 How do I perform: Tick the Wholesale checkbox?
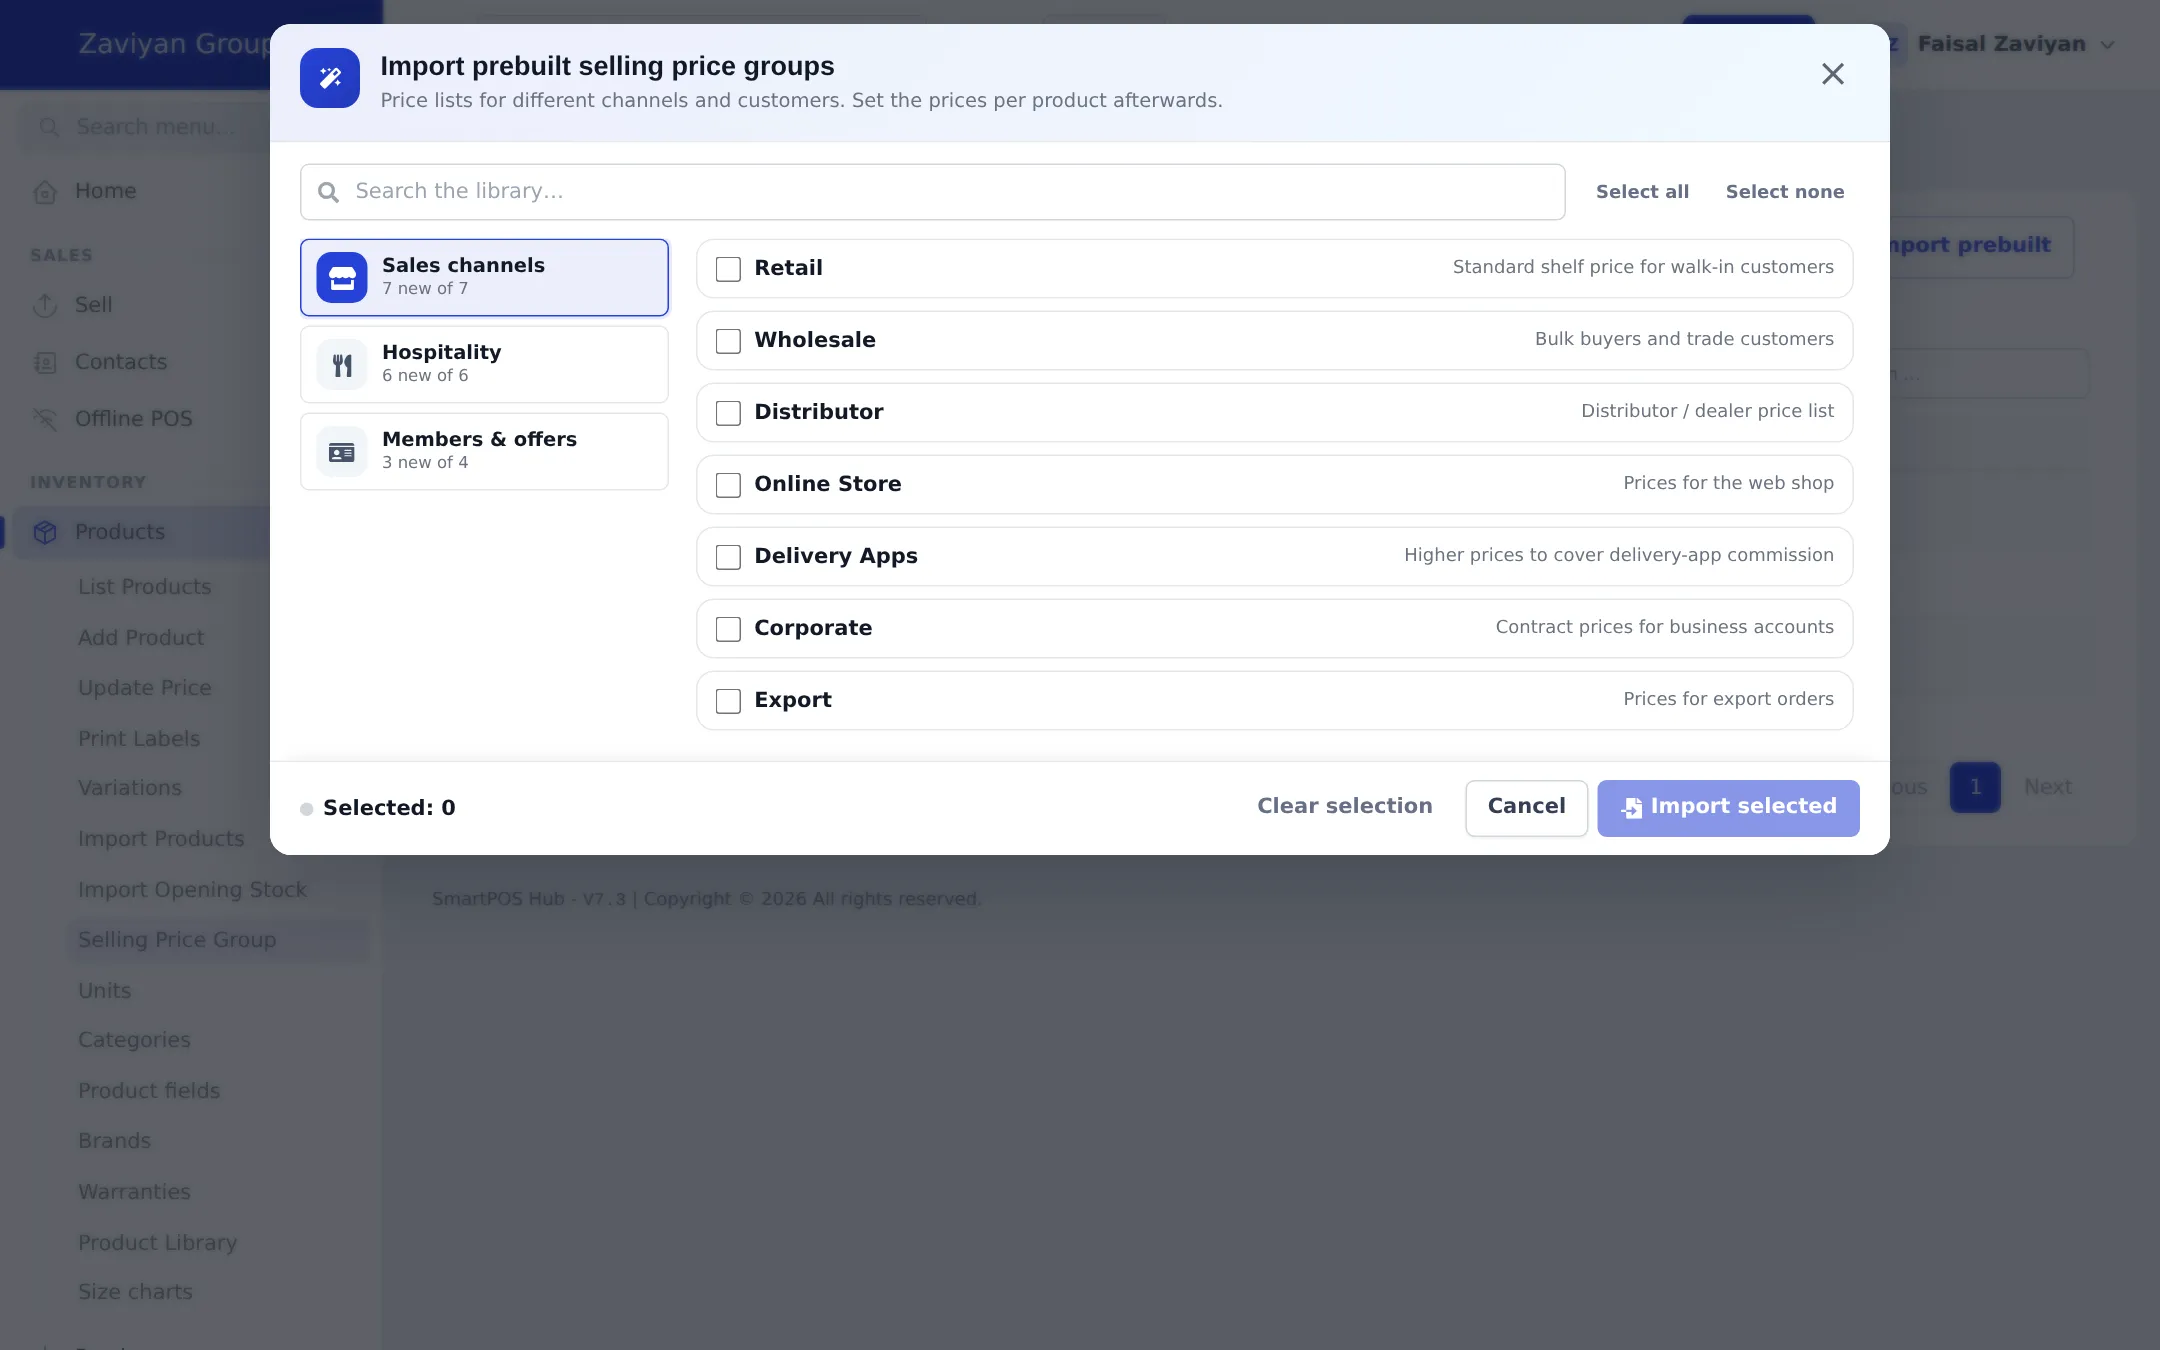coord(728,341)
